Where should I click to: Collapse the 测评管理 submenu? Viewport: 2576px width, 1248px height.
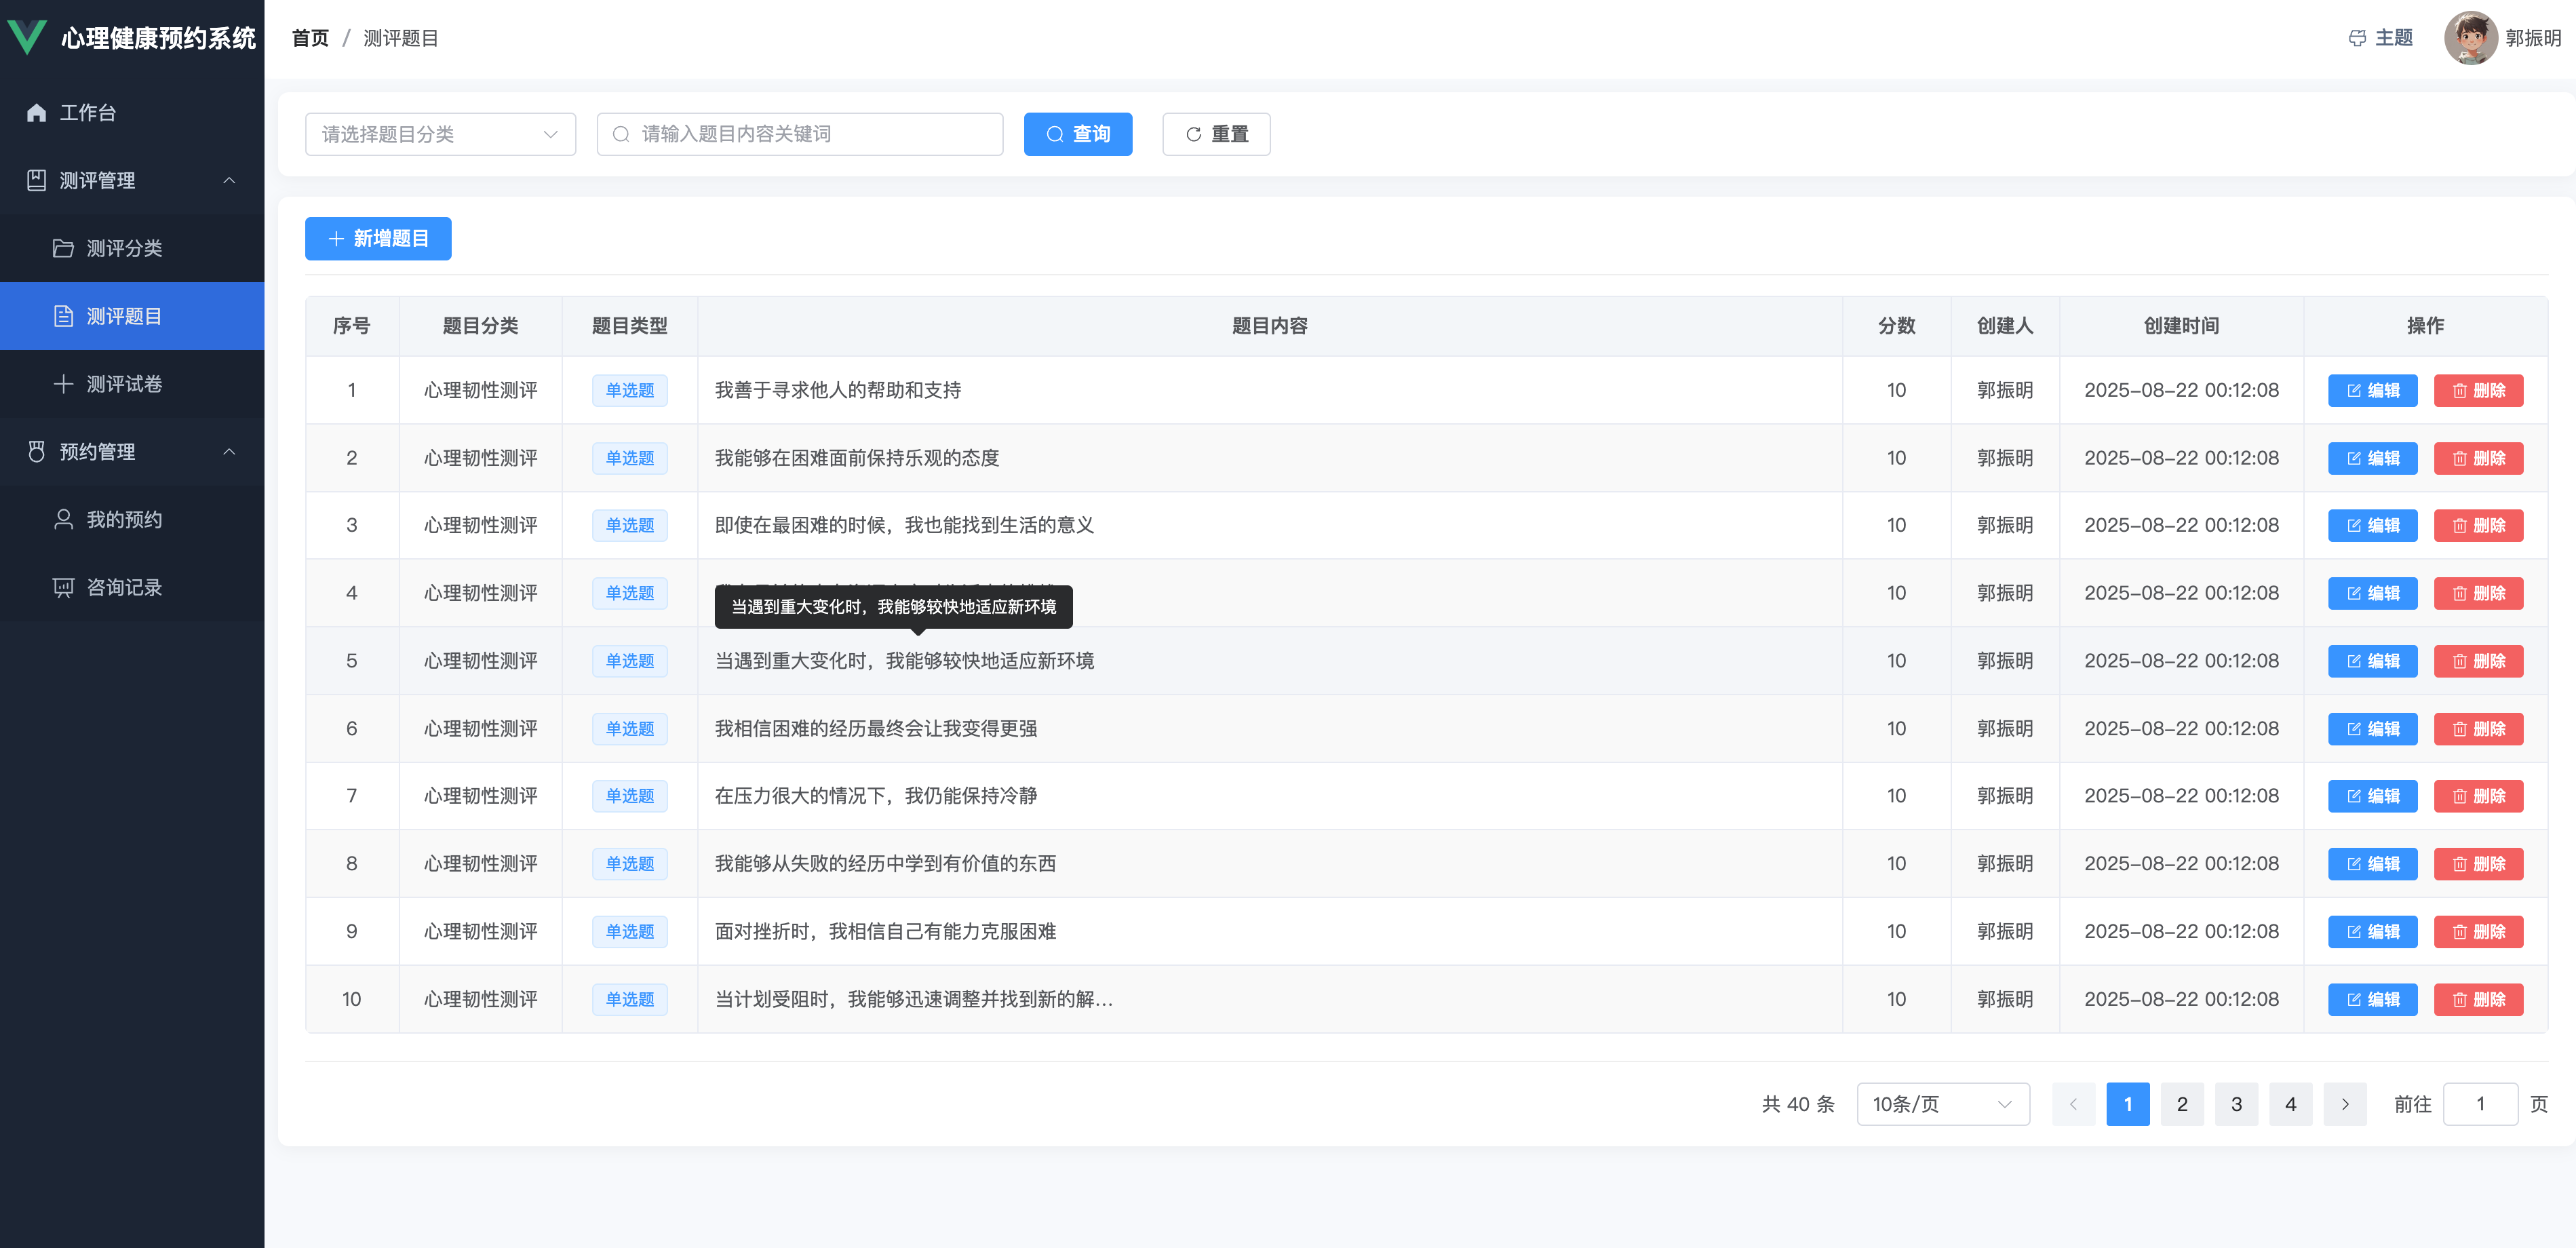(x=229, y=181)
